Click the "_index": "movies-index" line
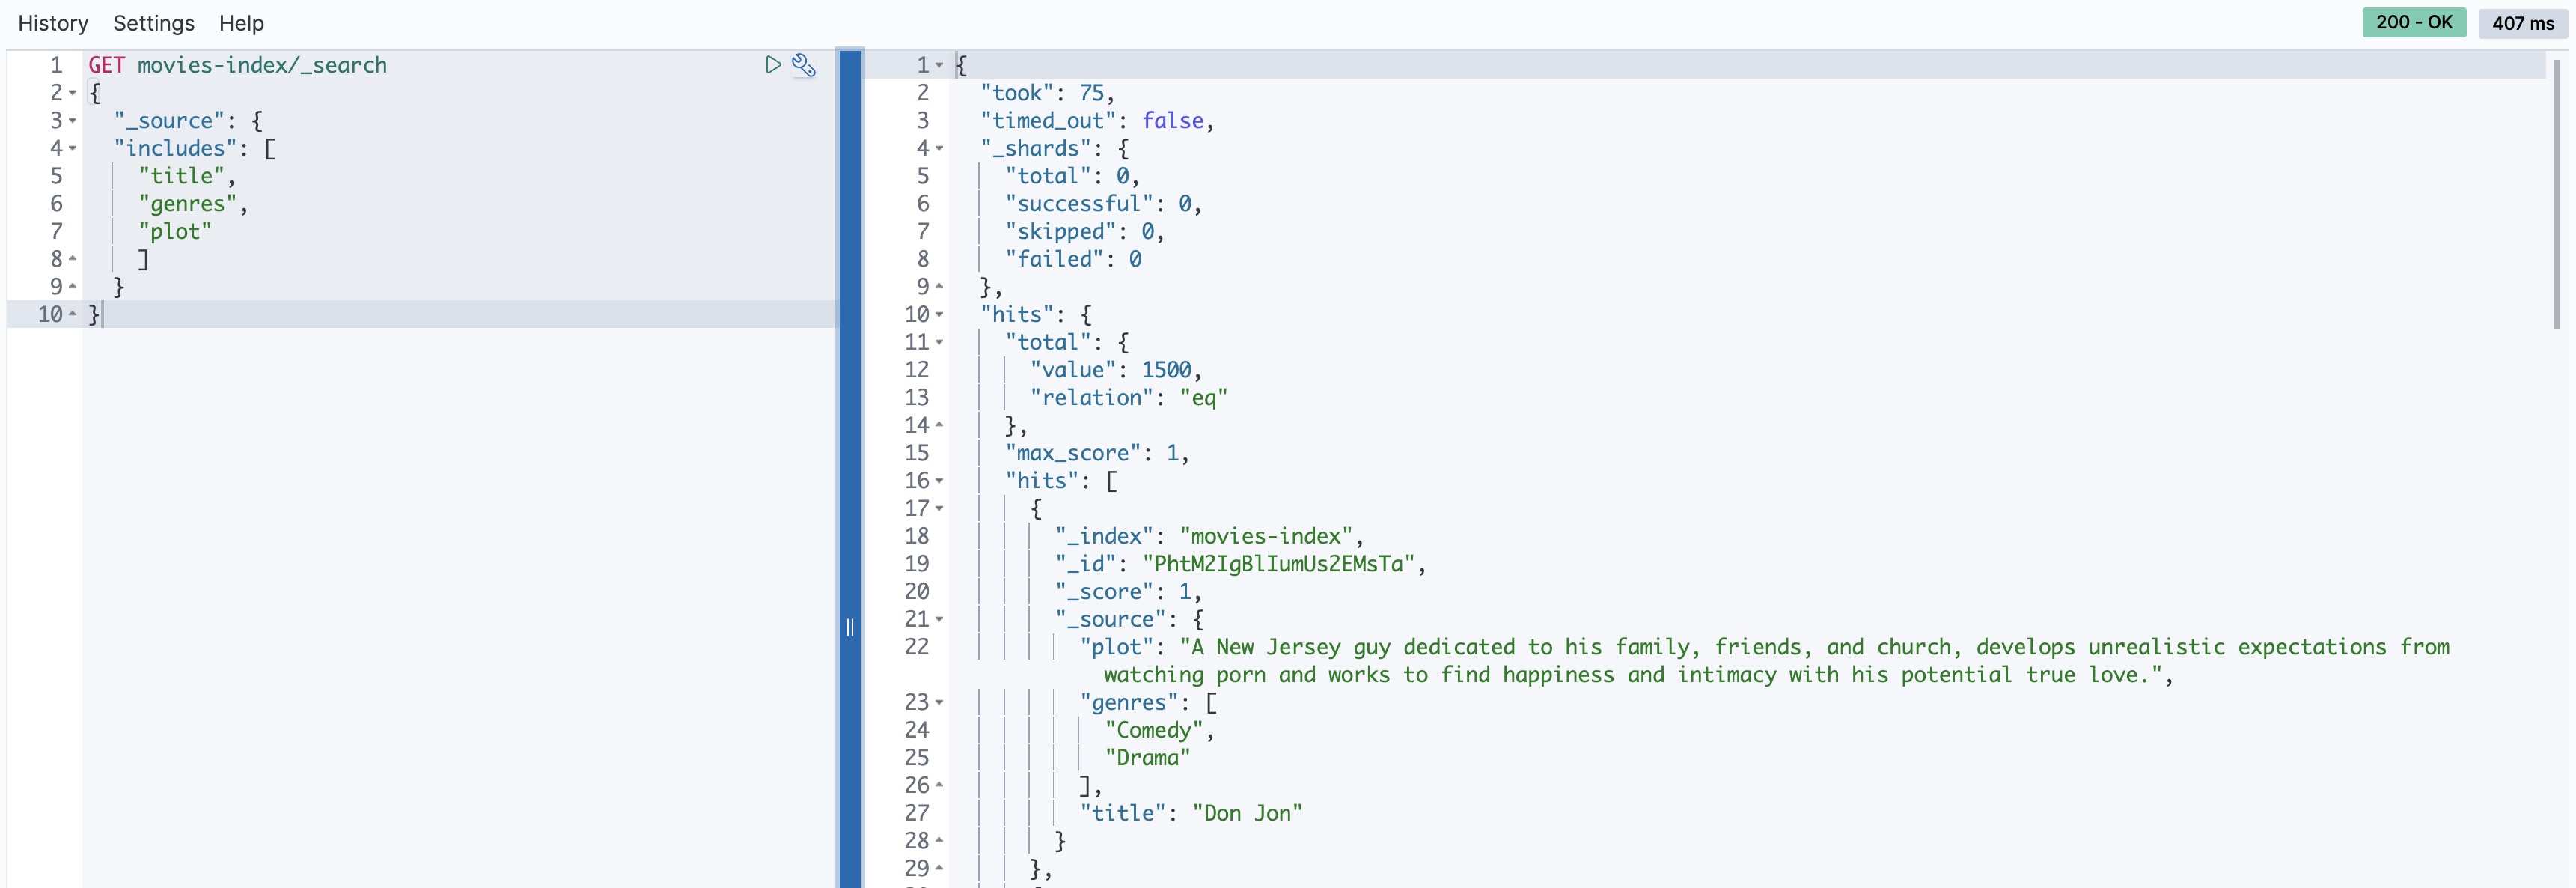 tap(1209, 537)
